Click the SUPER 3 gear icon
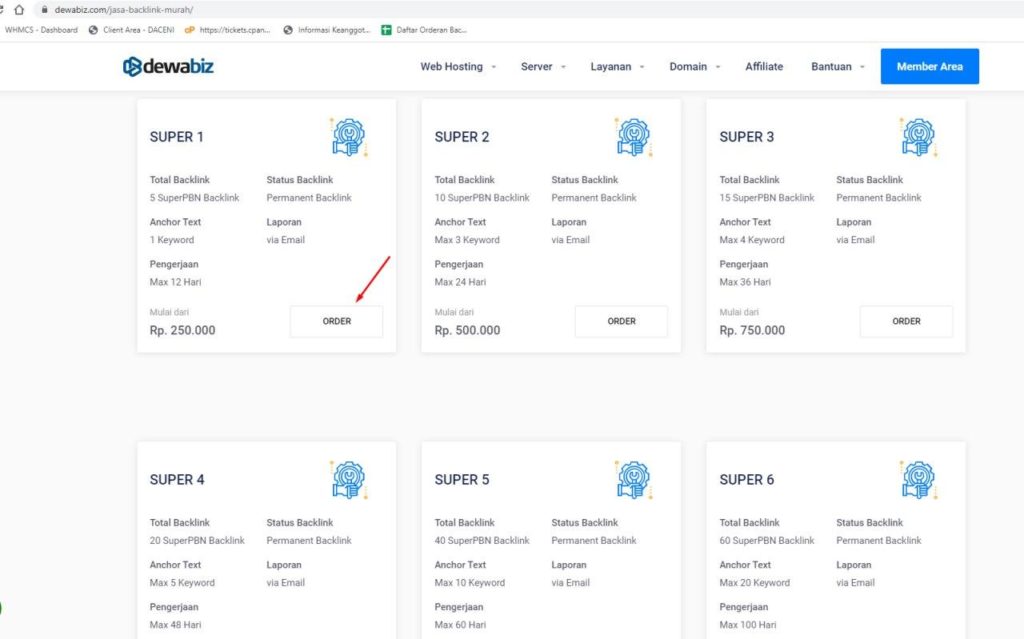Viewport: 1024px width, 639px height. pyautogui.click(x=918, y=137)
